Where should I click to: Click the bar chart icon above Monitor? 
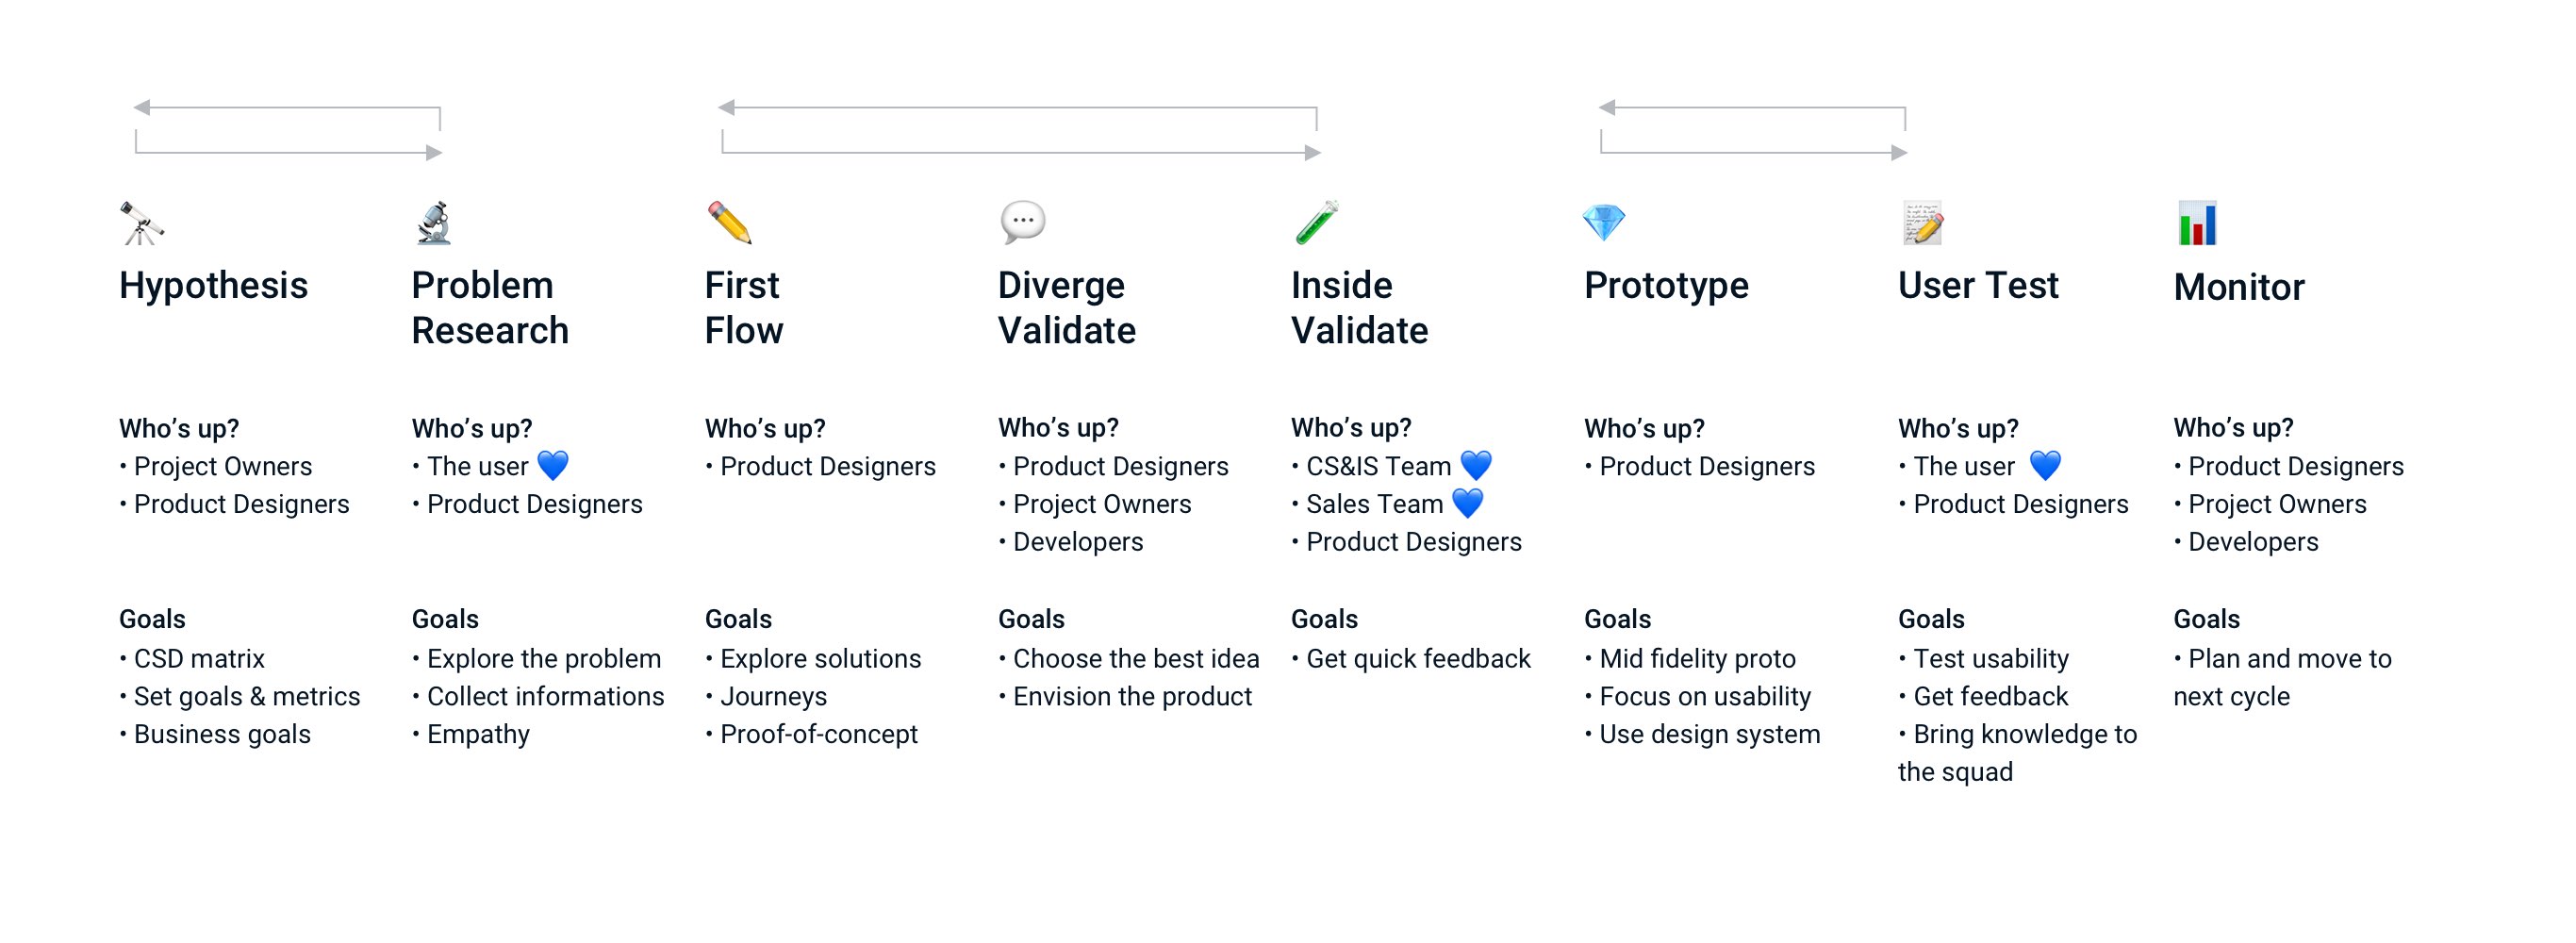[x=2197, y=223]
